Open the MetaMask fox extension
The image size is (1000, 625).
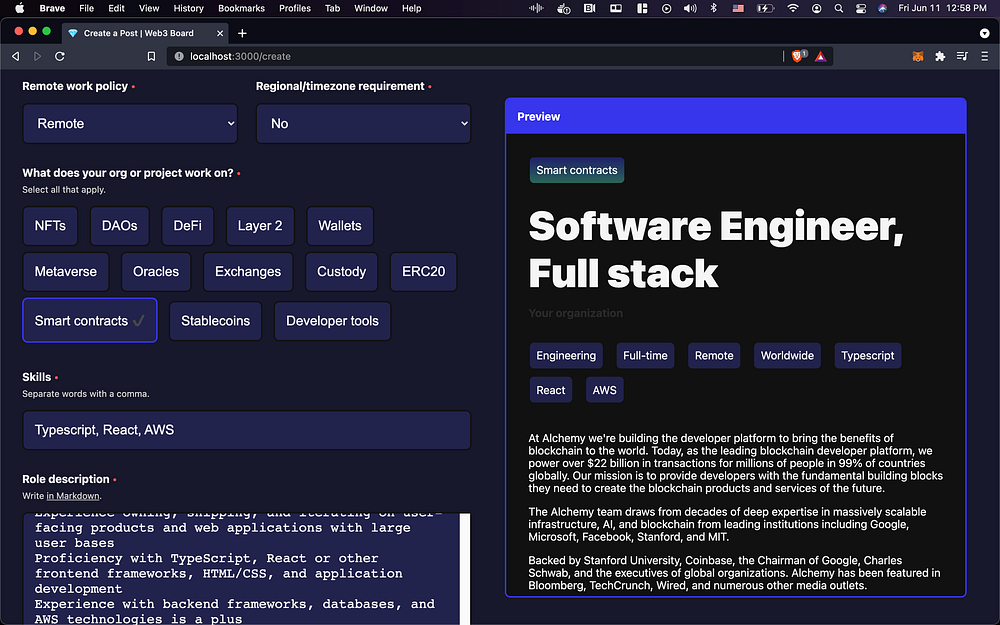click(x=918, y=57)
